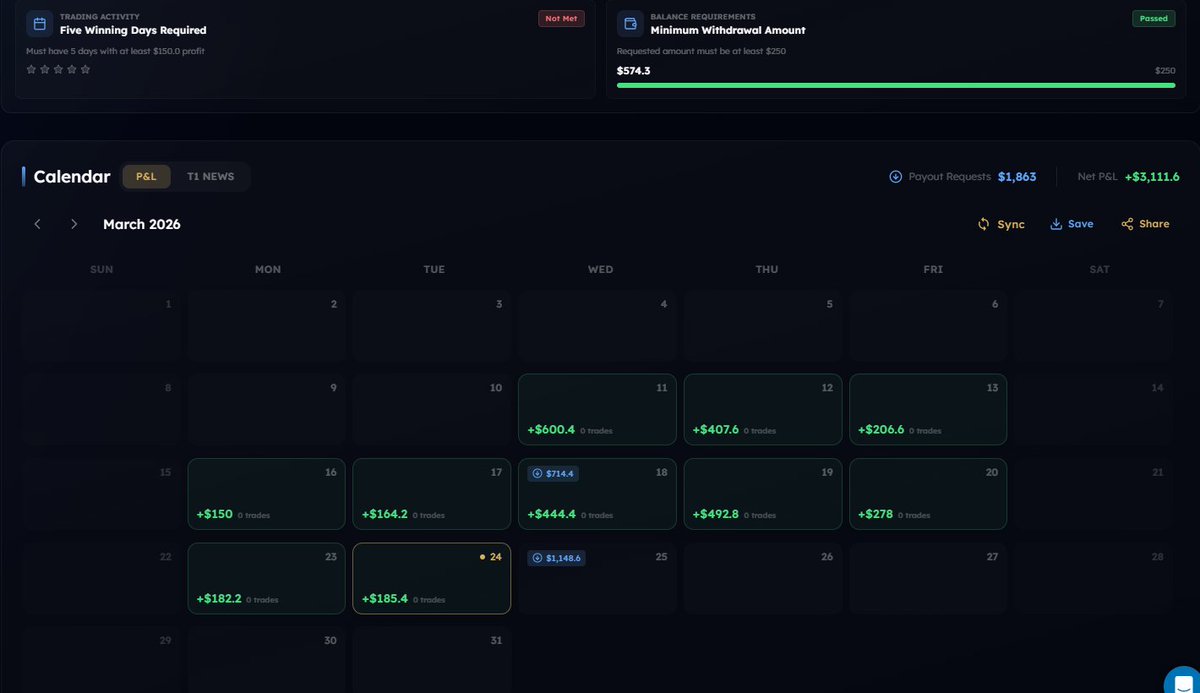1200x693 pixels.
Task: Click the March 30 day cell
Action: coord(267,658)
